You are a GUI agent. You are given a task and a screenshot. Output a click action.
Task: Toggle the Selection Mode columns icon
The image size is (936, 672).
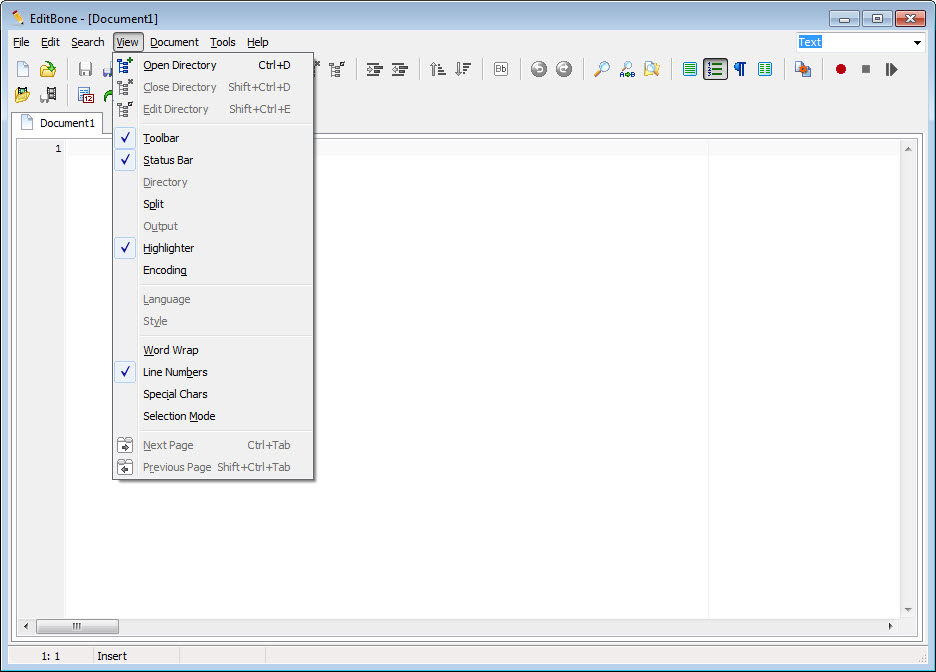coord(765,69)
